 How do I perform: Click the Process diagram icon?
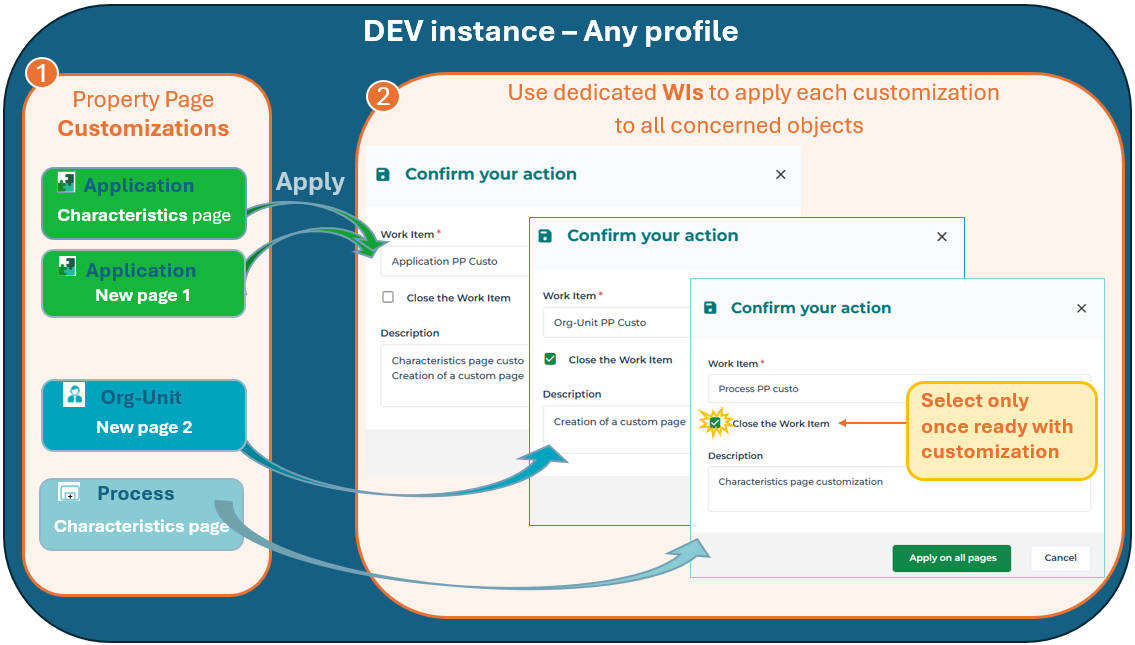(69, 492)
